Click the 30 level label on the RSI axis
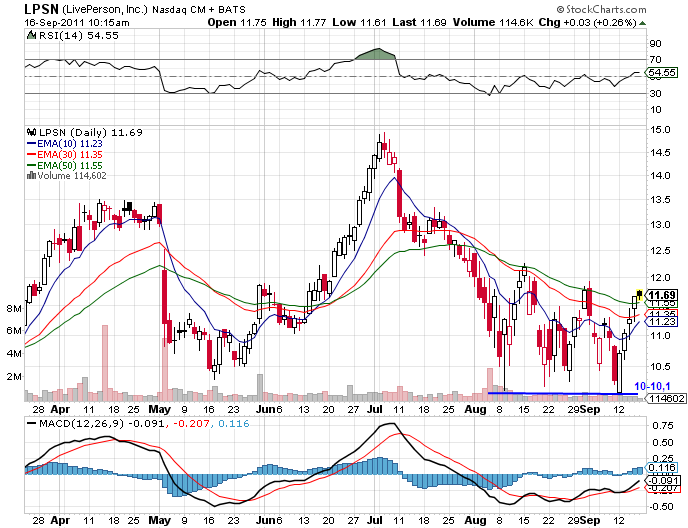This screenshot has width=688, height=528. click(656, 93)
